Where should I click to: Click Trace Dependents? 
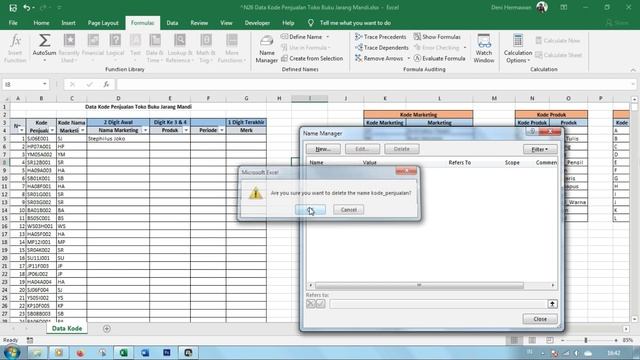(382, 47)
